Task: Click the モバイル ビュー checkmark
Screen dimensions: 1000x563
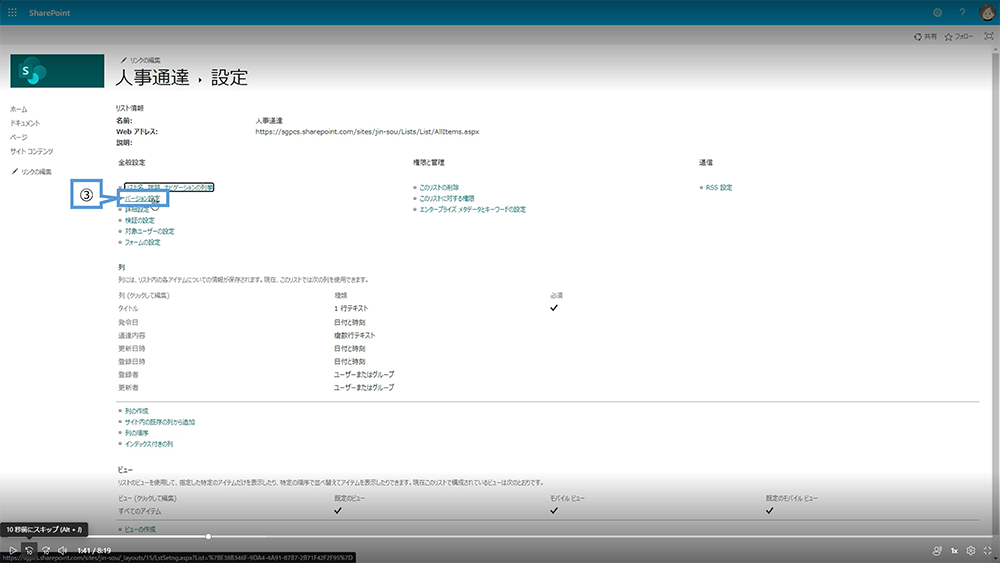Action: (554, 511)
